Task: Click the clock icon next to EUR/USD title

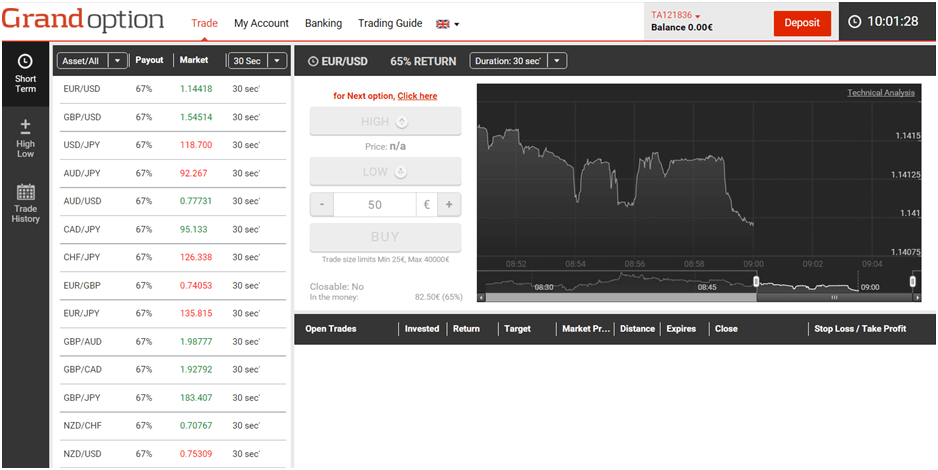Action: [x=313, y=61]
